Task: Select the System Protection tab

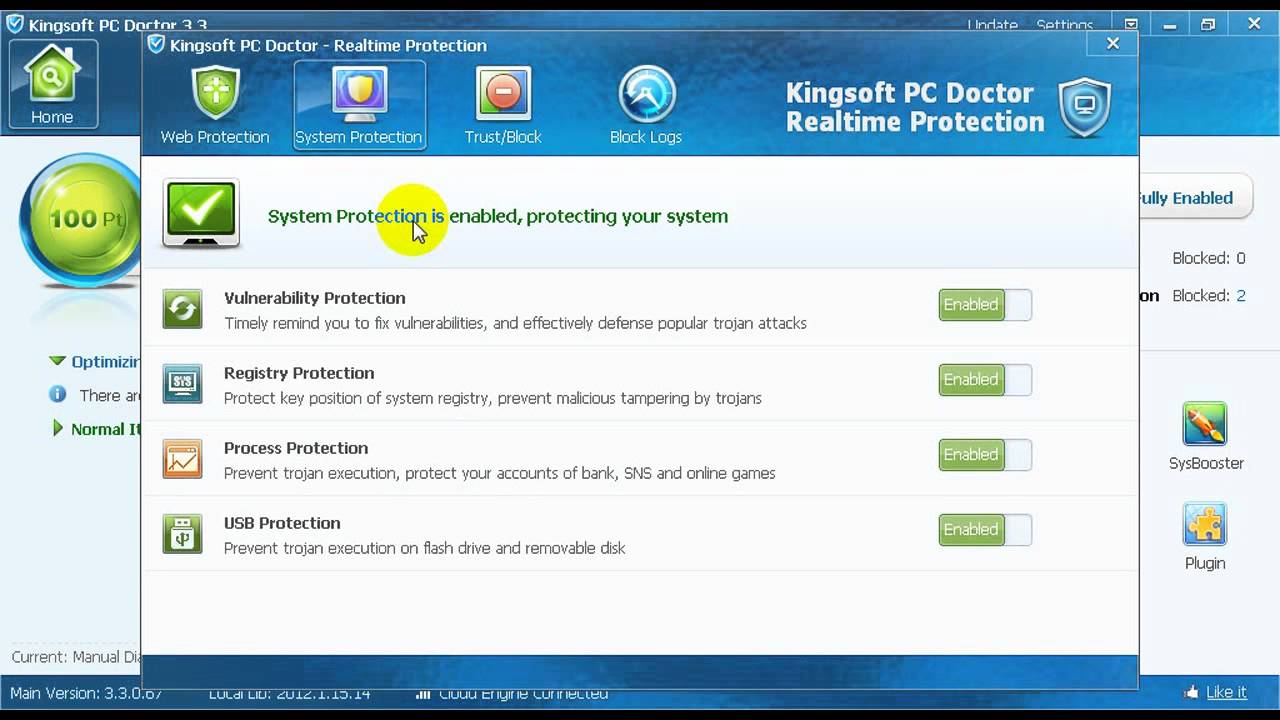Action: (x=359, y=106)
